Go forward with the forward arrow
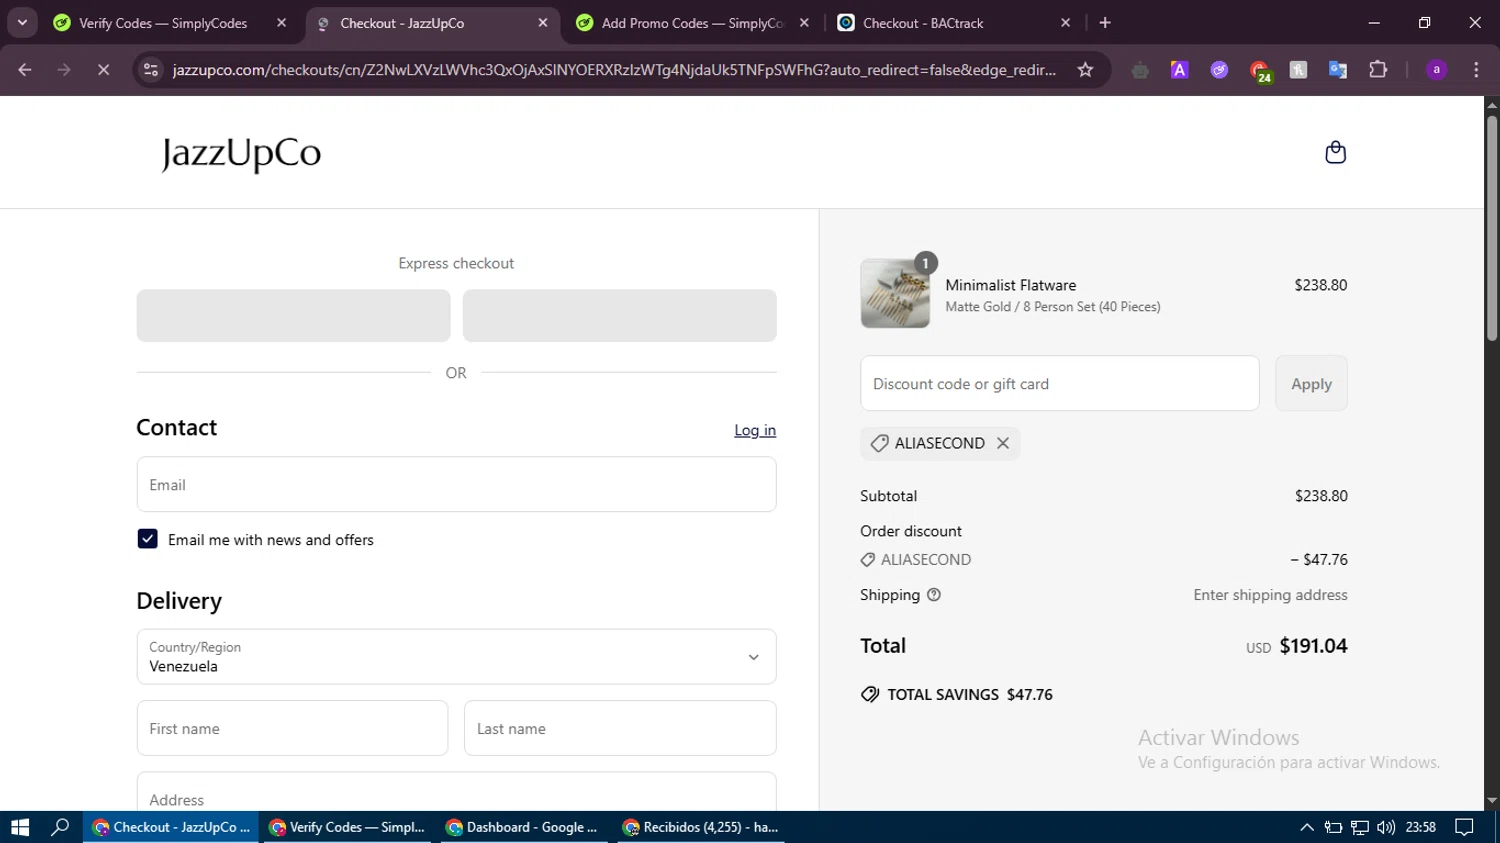 click(64, 70)
